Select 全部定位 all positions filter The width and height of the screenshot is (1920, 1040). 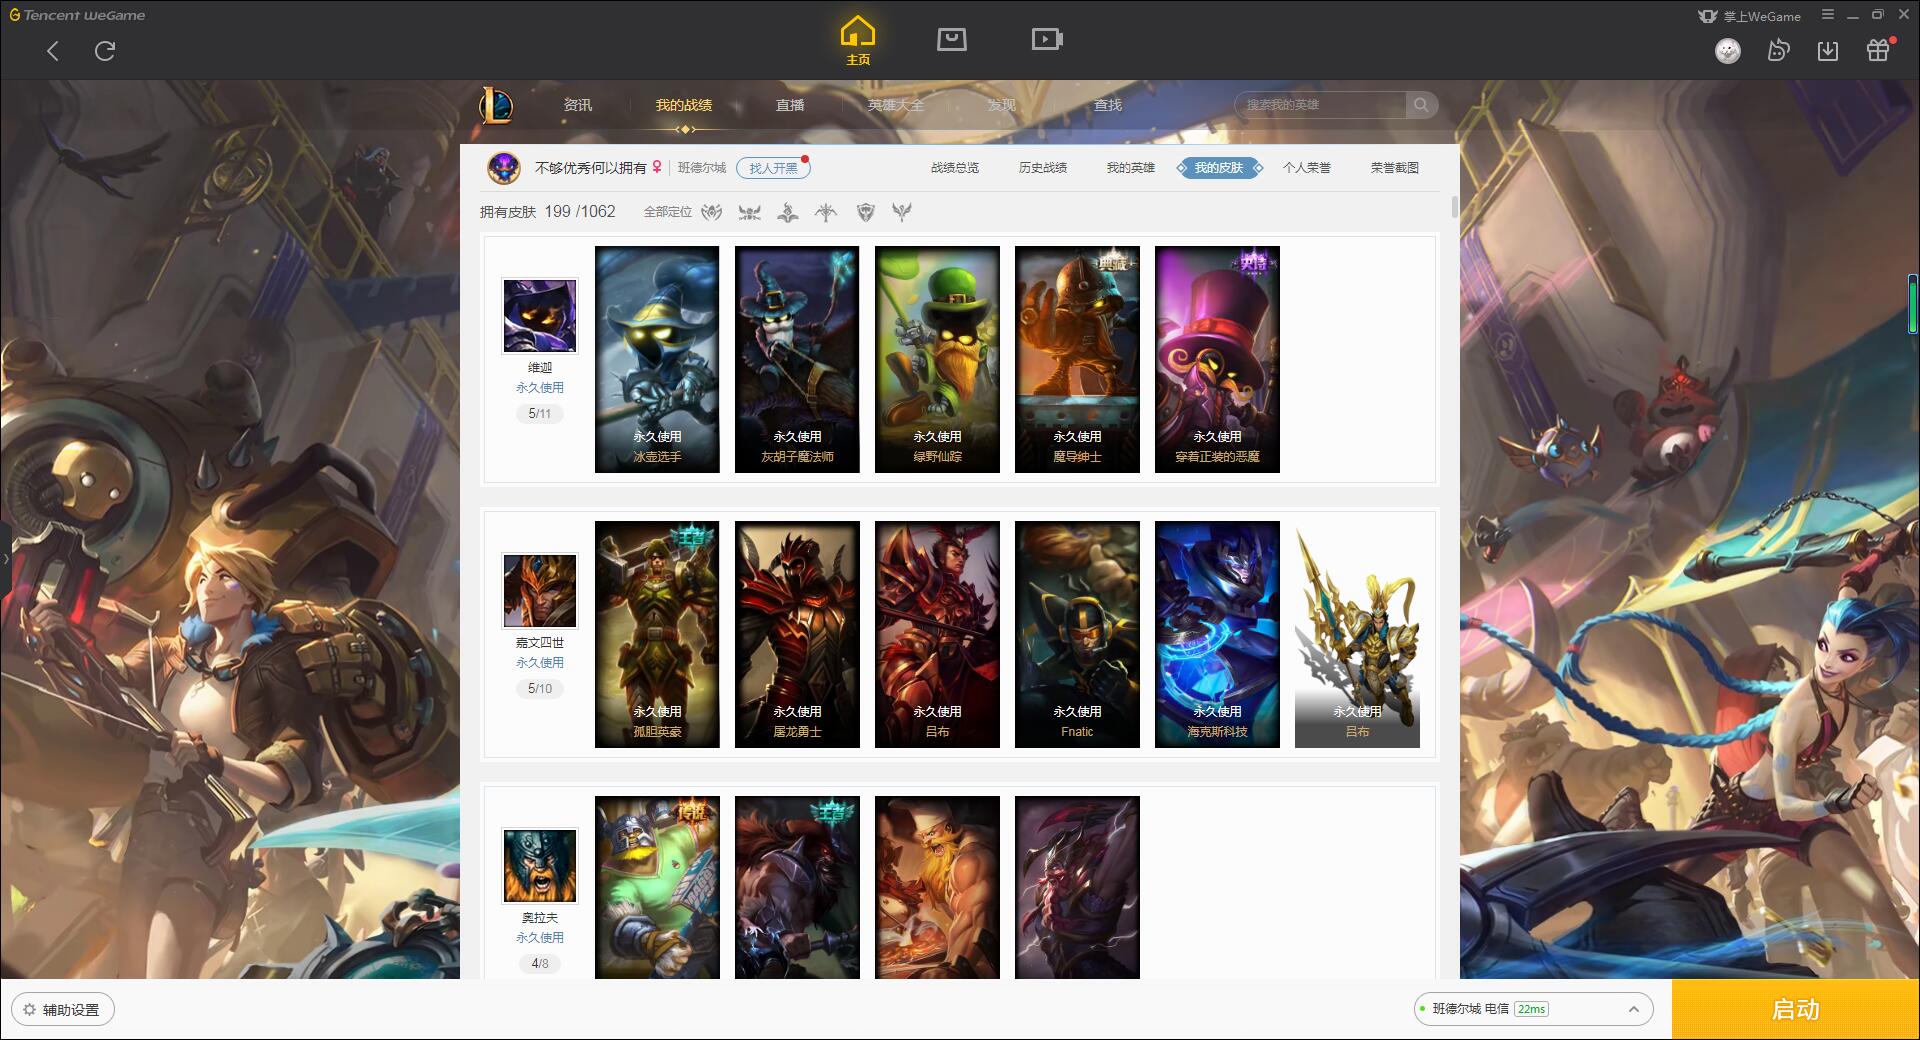667,212
